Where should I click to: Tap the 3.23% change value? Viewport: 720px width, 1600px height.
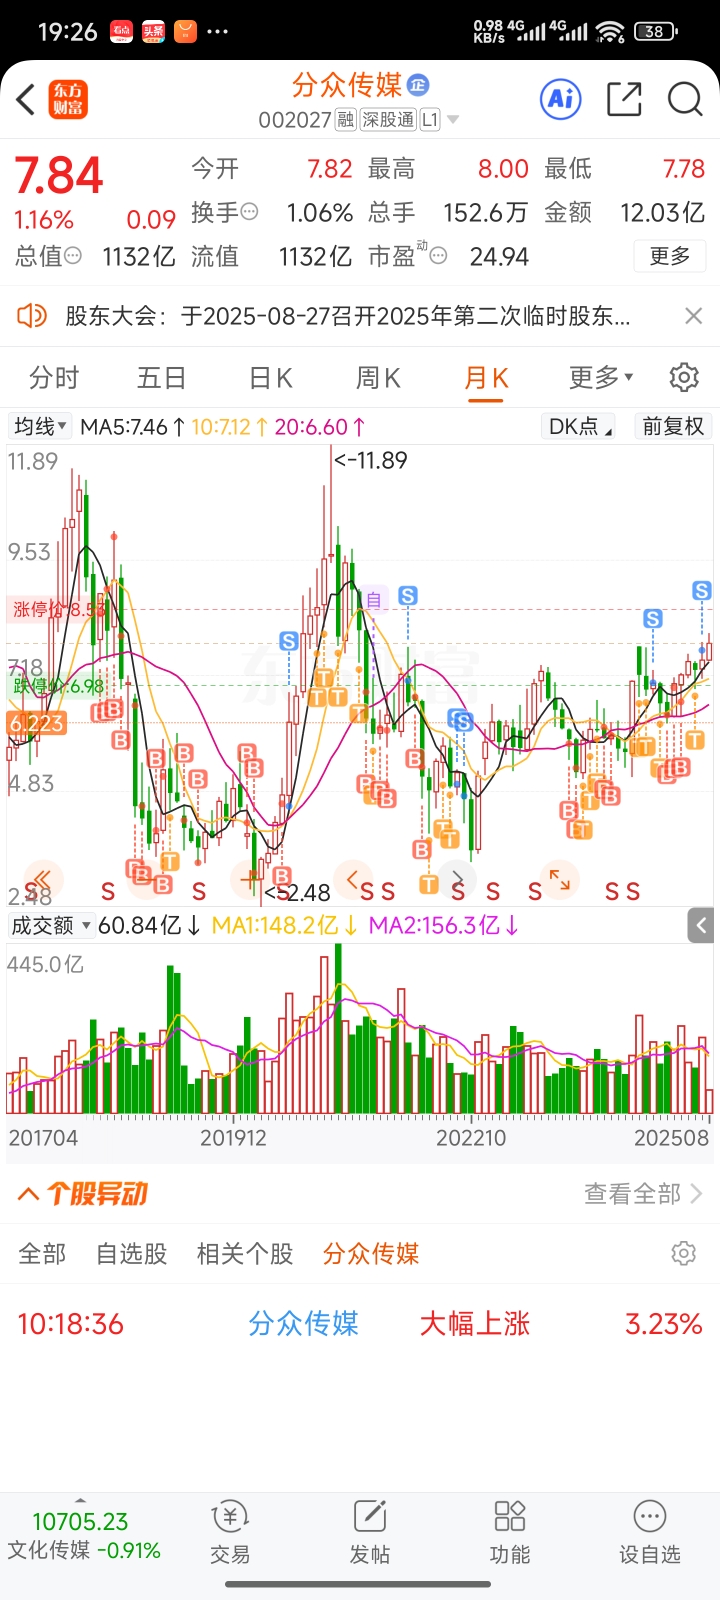pyautogui.click(x=664, y=1324)
